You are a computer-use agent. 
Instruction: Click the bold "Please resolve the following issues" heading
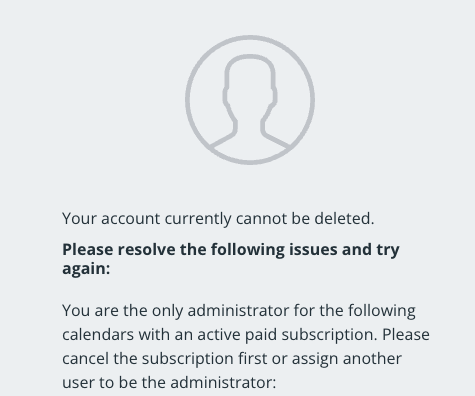(x=231, y=259)
